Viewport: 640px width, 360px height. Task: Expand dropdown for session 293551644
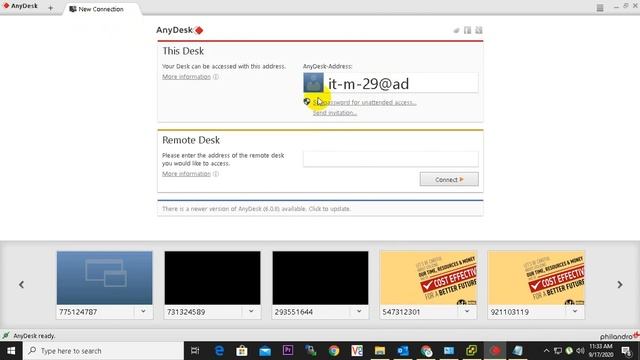click(x=359, y=312)
